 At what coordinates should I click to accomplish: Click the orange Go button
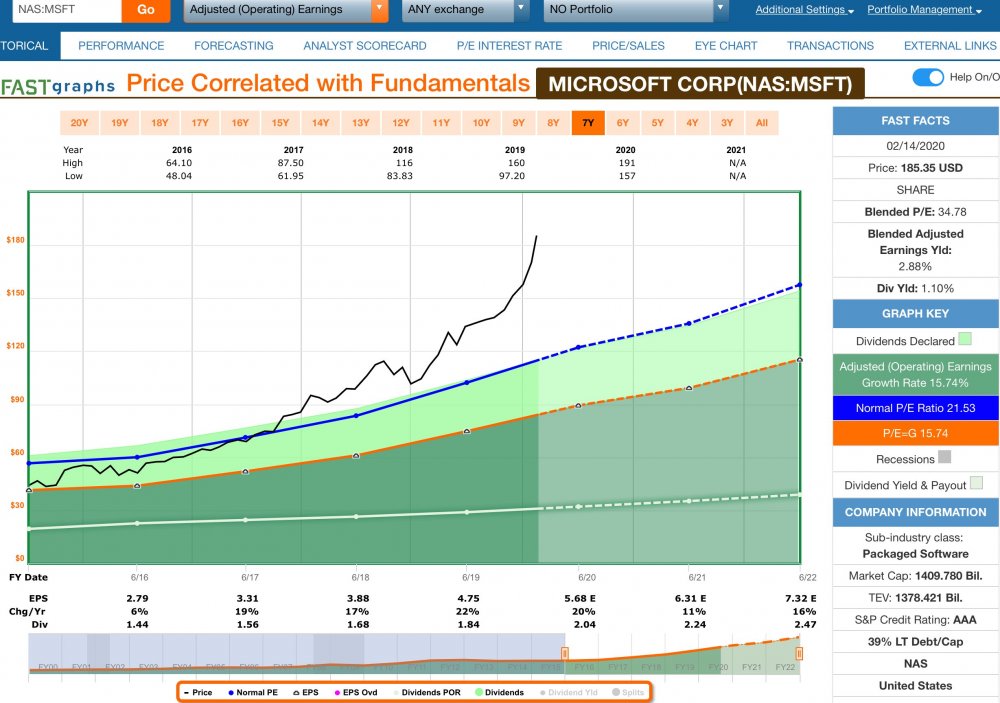pyautogui.click(x=145, y=10)
